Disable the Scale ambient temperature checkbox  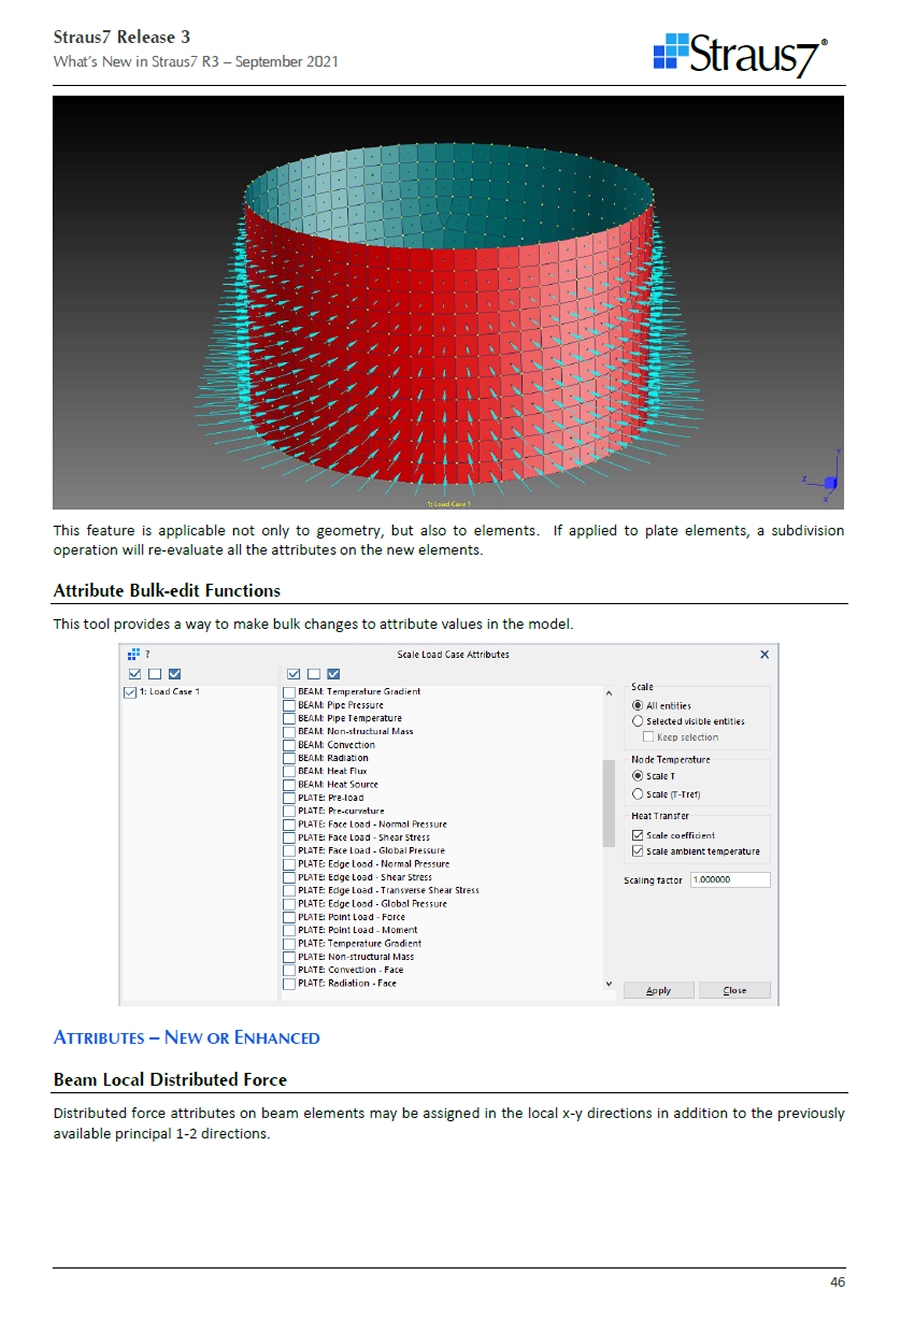(637, 852)
